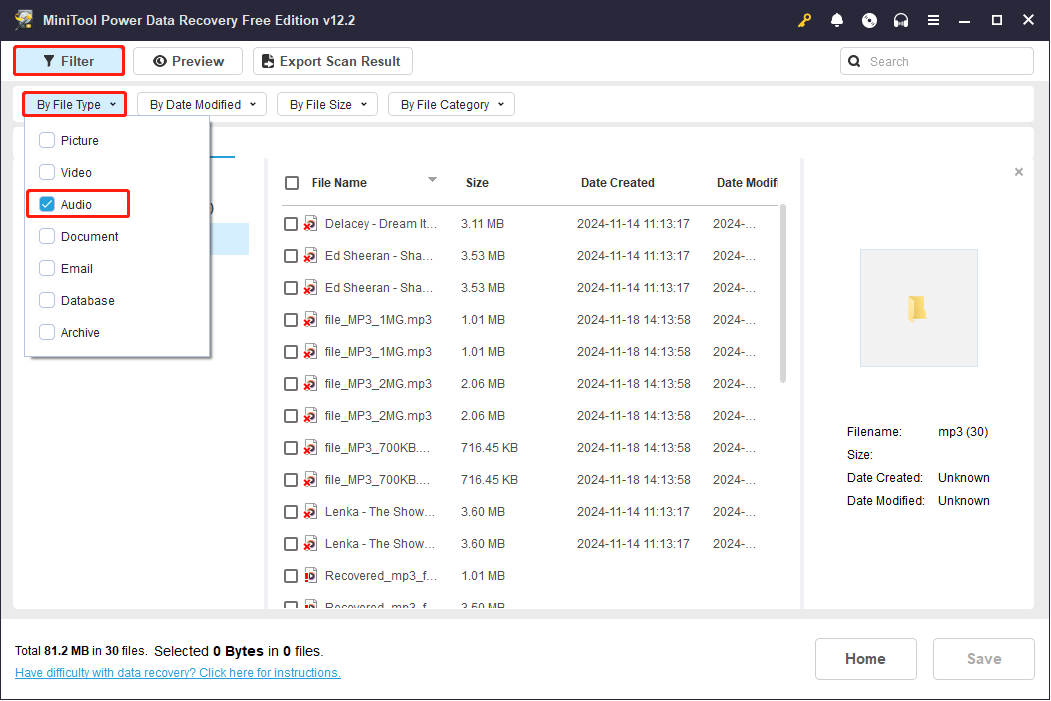Image resolution: width=1051 pixels, height=701 pixels.
Task: Uncheck the Audio file type
Action: [47, 204]
